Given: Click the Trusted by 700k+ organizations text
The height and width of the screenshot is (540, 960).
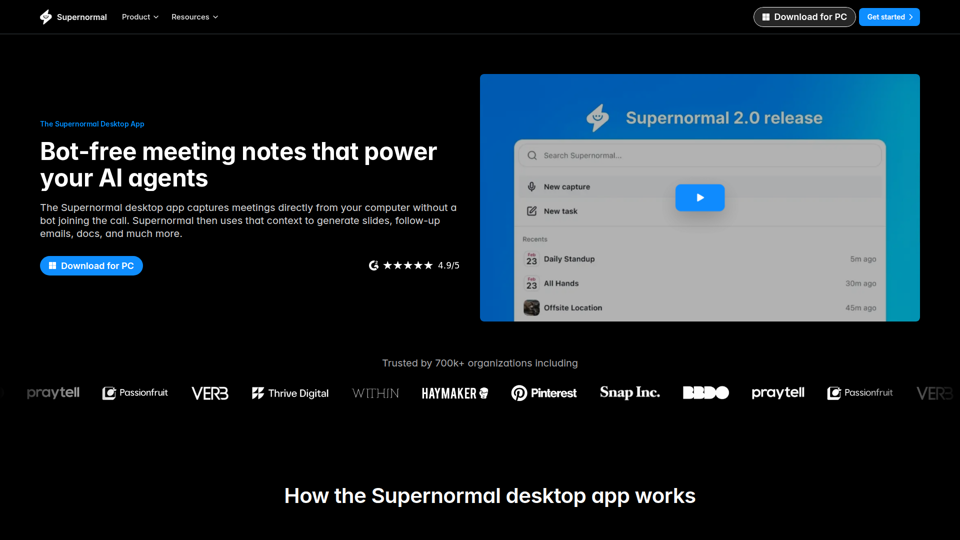Looking at the screenshot, I should tap(480, 363).
